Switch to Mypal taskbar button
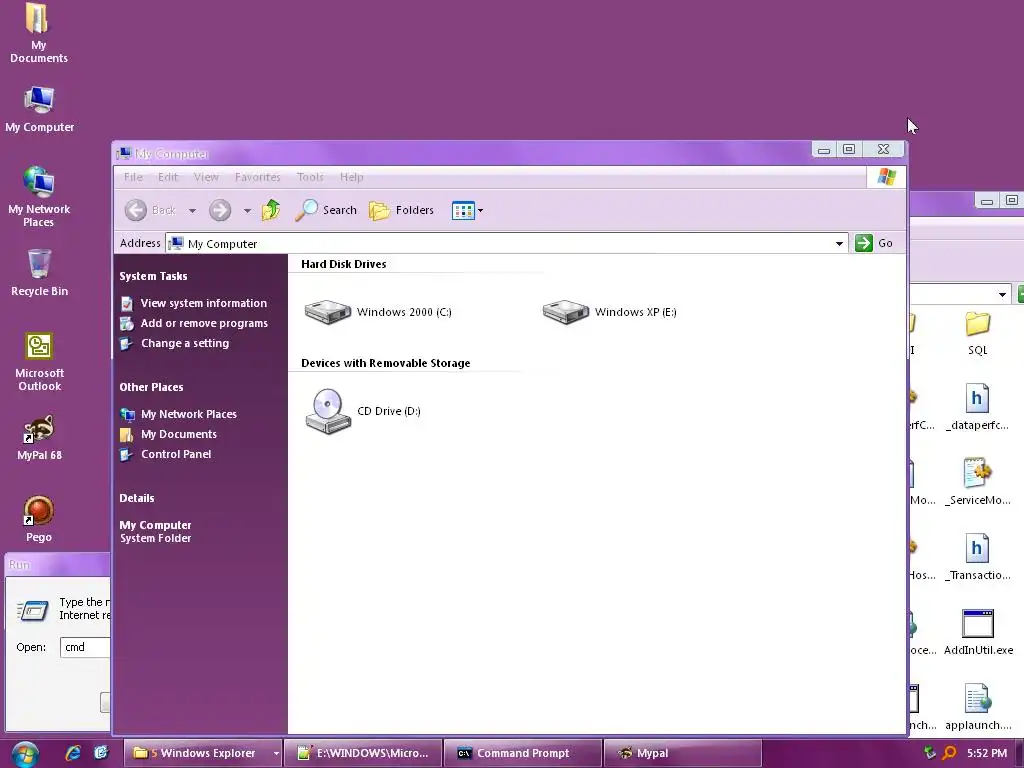Viewport: 1024px width, 768px height. pyautogui.click(x=682, y=753)
